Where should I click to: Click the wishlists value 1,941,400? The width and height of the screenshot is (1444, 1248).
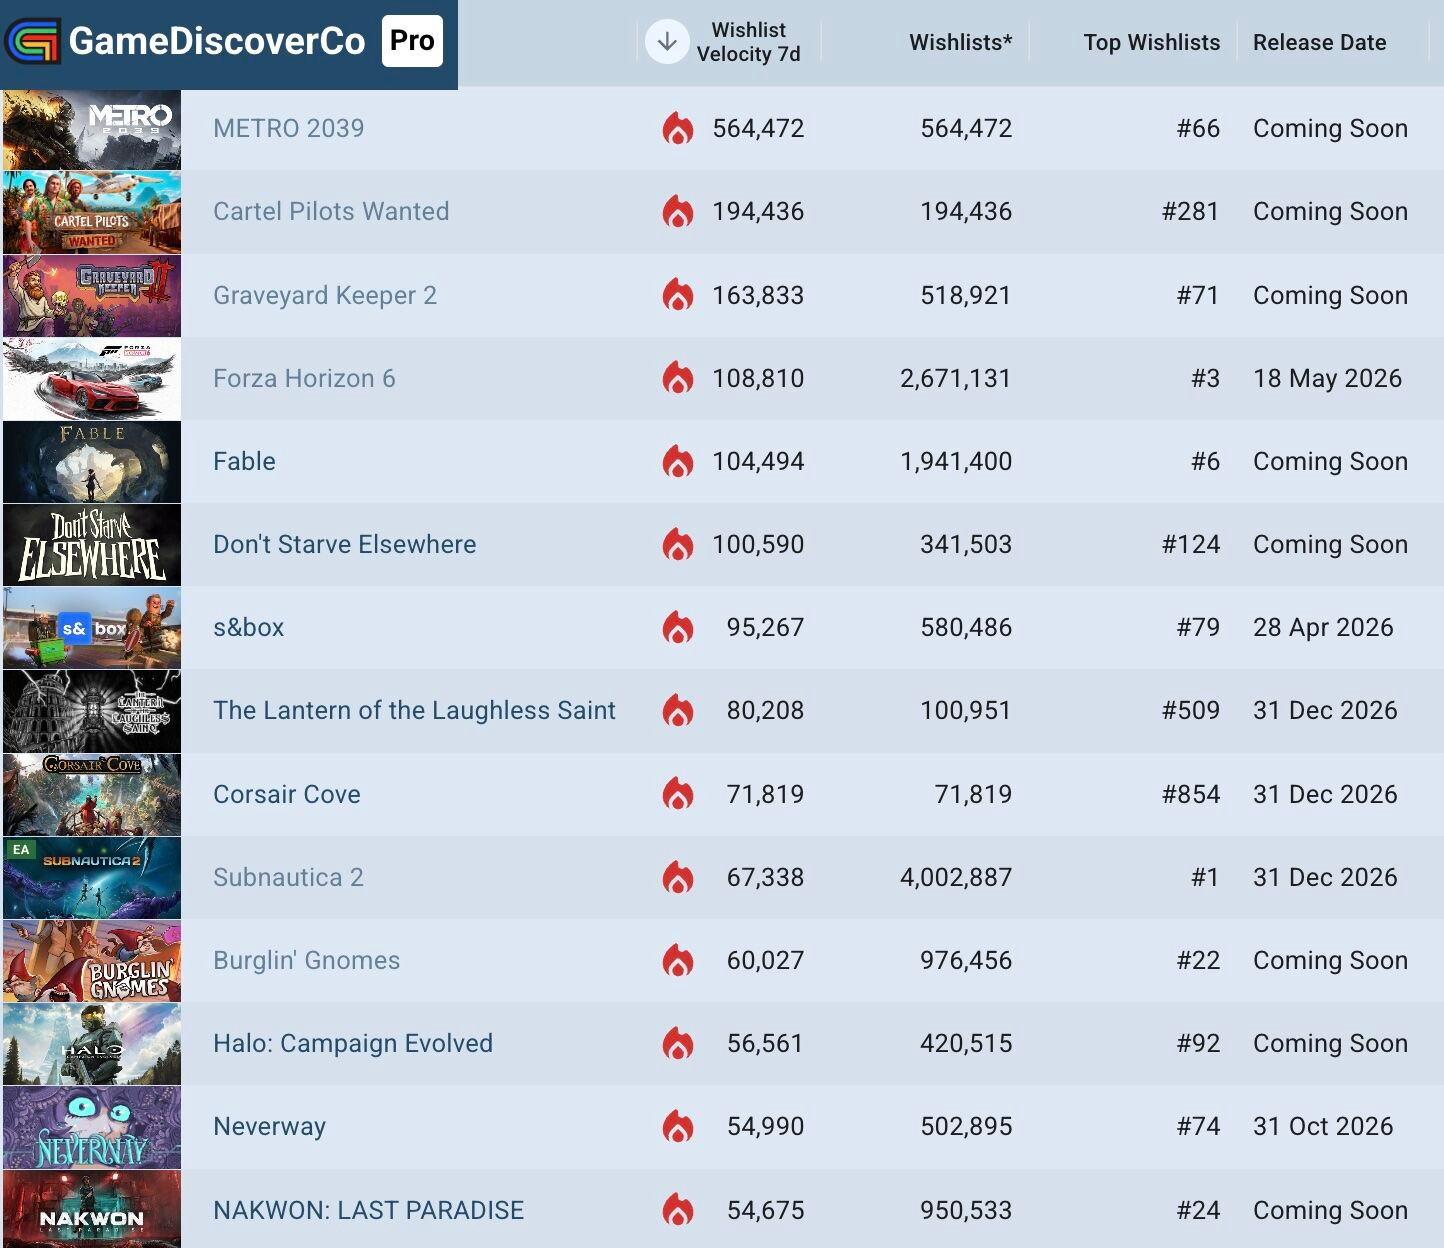[x=956, y=461]
